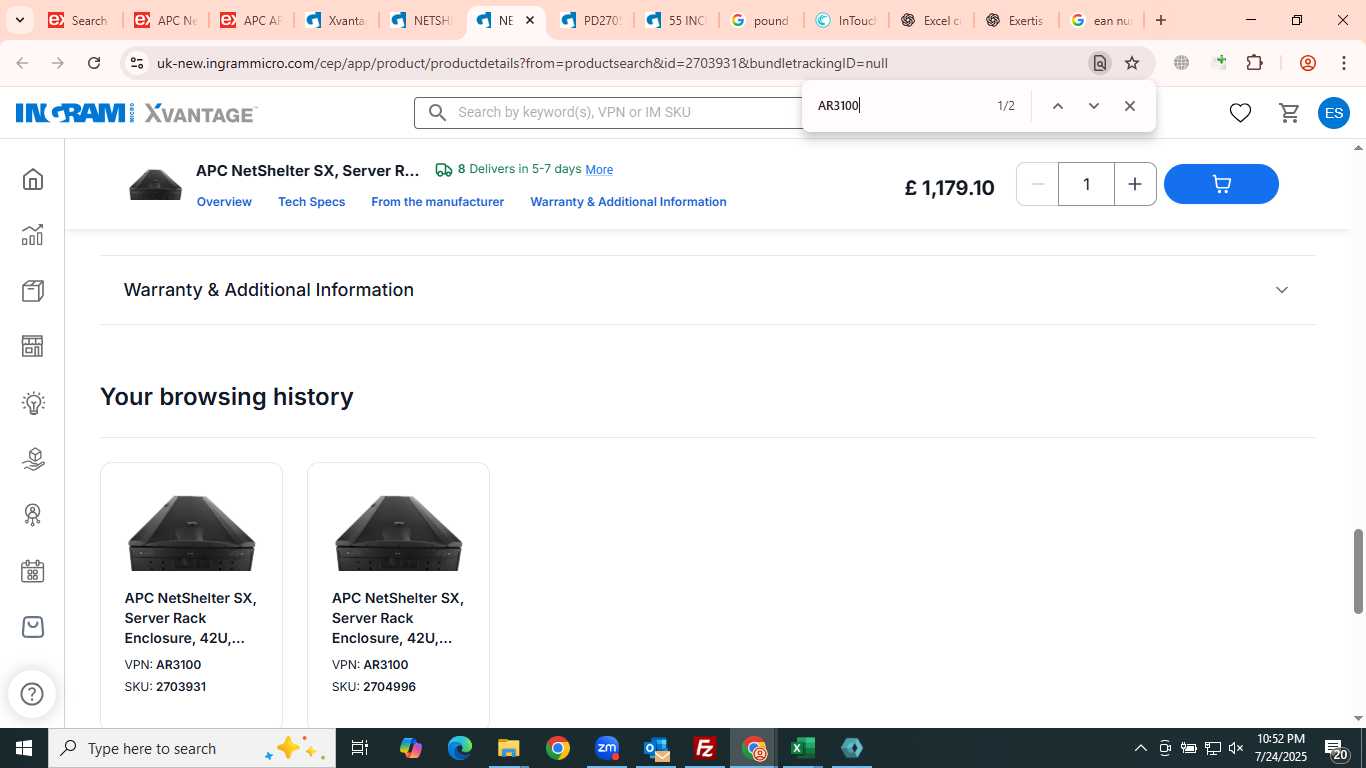Viewport: 1366px width, 768px height.
Task: View site information icon in address bar
Action: (x=136, y=63)
